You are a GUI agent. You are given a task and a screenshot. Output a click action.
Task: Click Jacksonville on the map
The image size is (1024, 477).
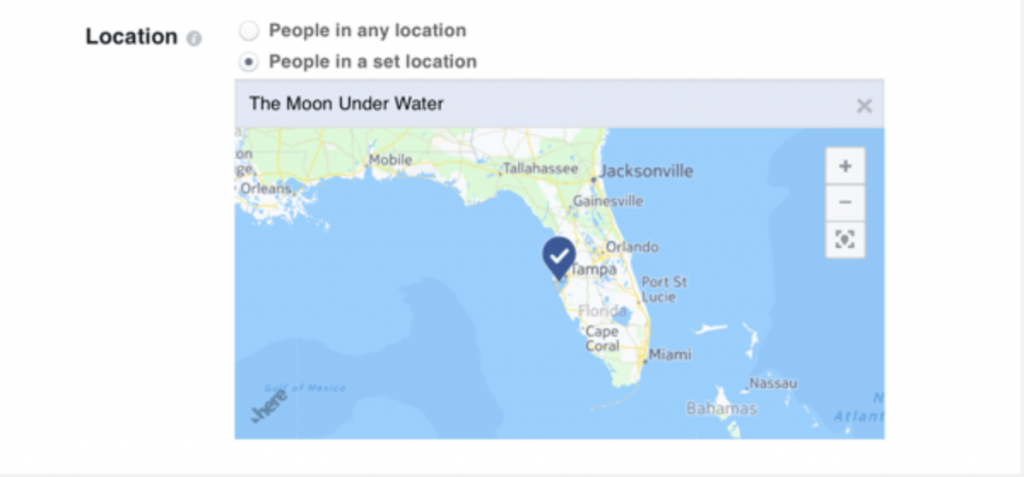647,171
